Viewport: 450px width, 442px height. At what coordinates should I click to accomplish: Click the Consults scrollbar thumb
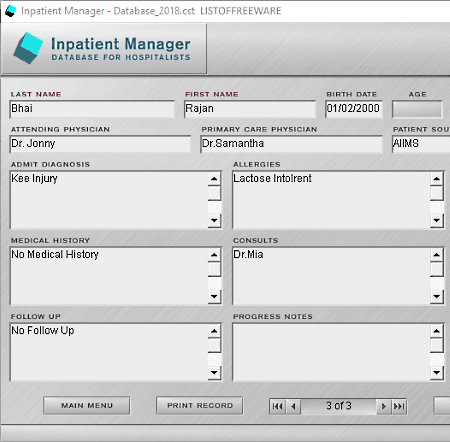point(437,269)
